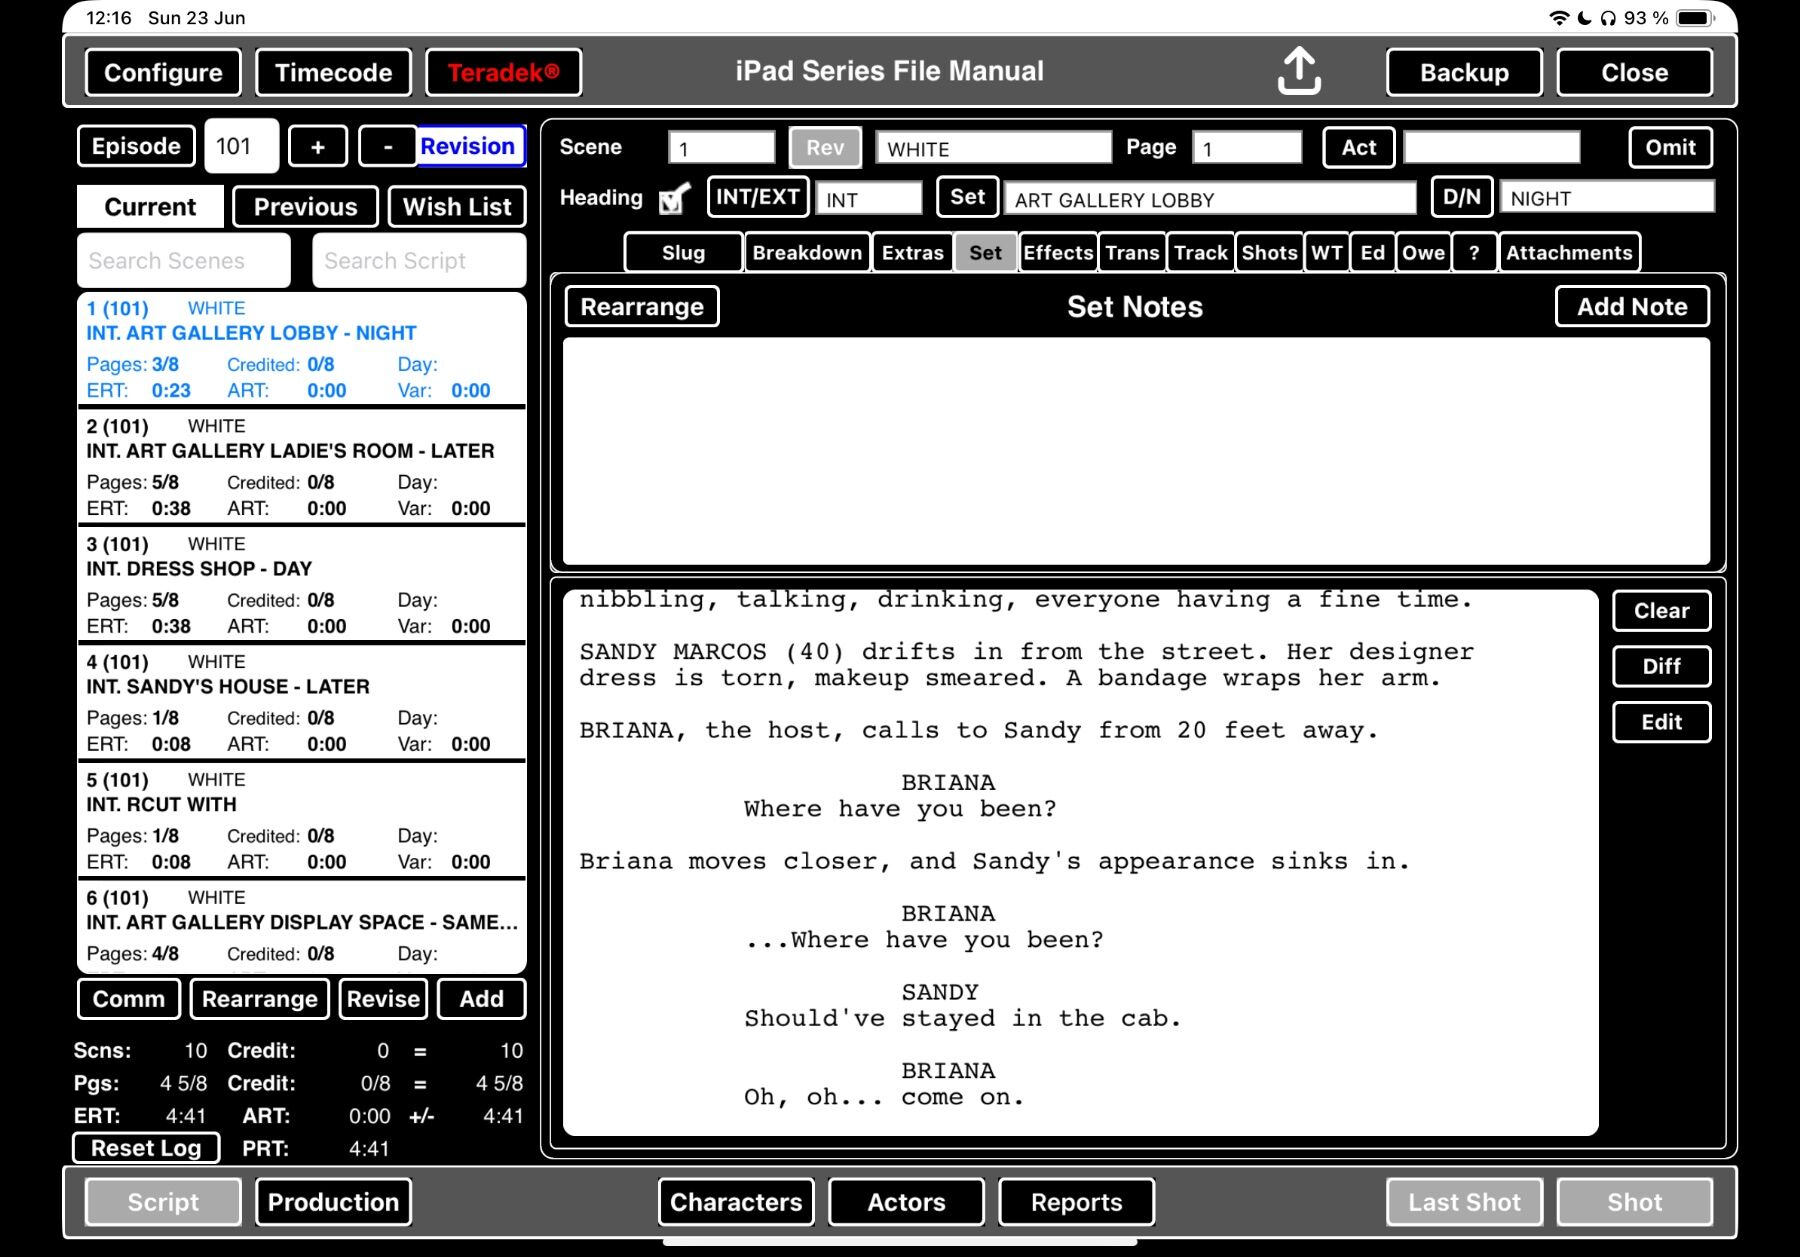Select scene 3 INT. DRESS SHOP - DAY

click(x=301, y=584)
